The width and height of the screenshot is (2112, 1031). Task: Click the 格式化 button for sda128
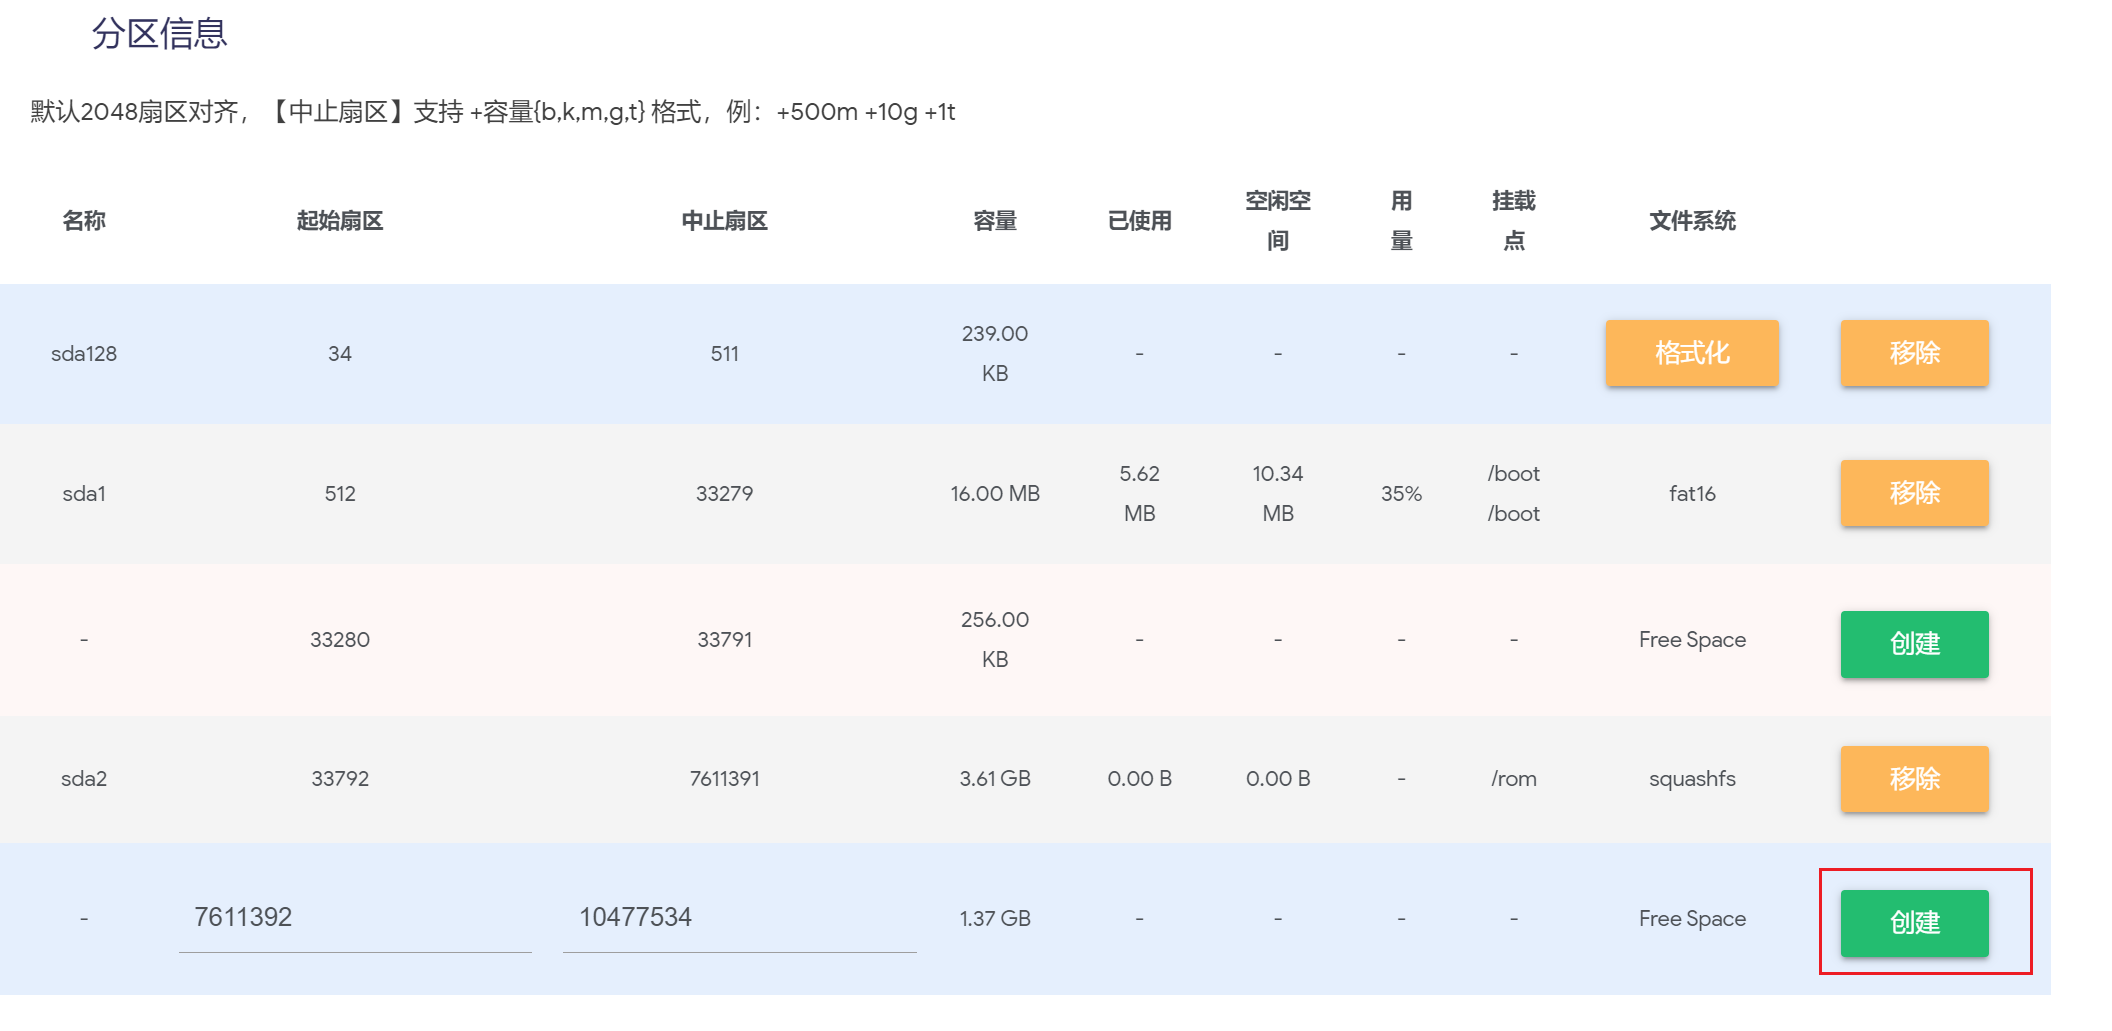1691,353
